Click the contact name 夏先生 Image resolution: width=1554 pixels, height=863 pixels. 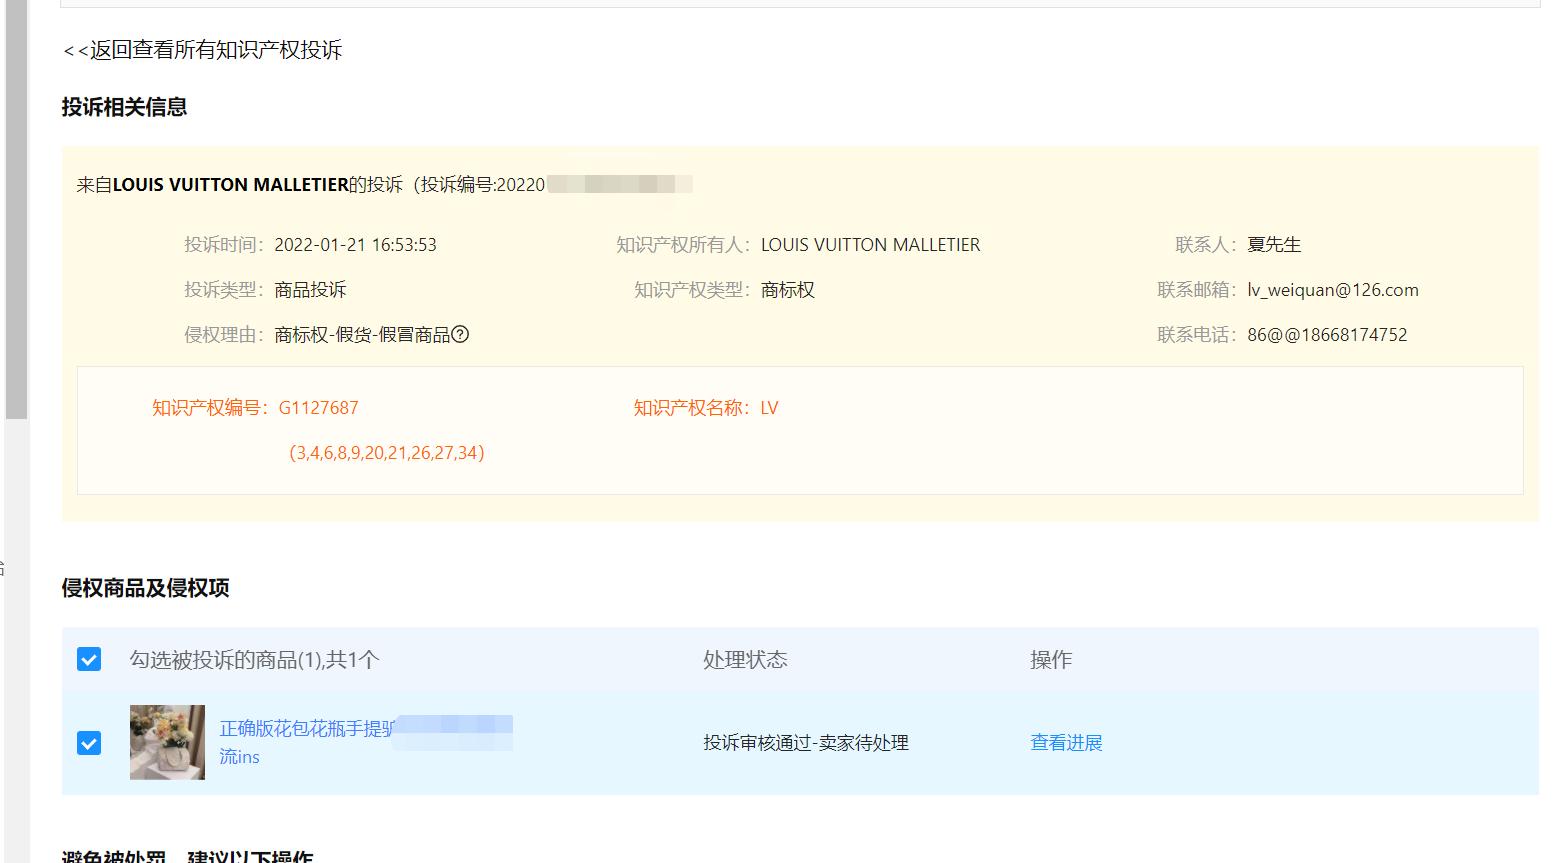1275,244
